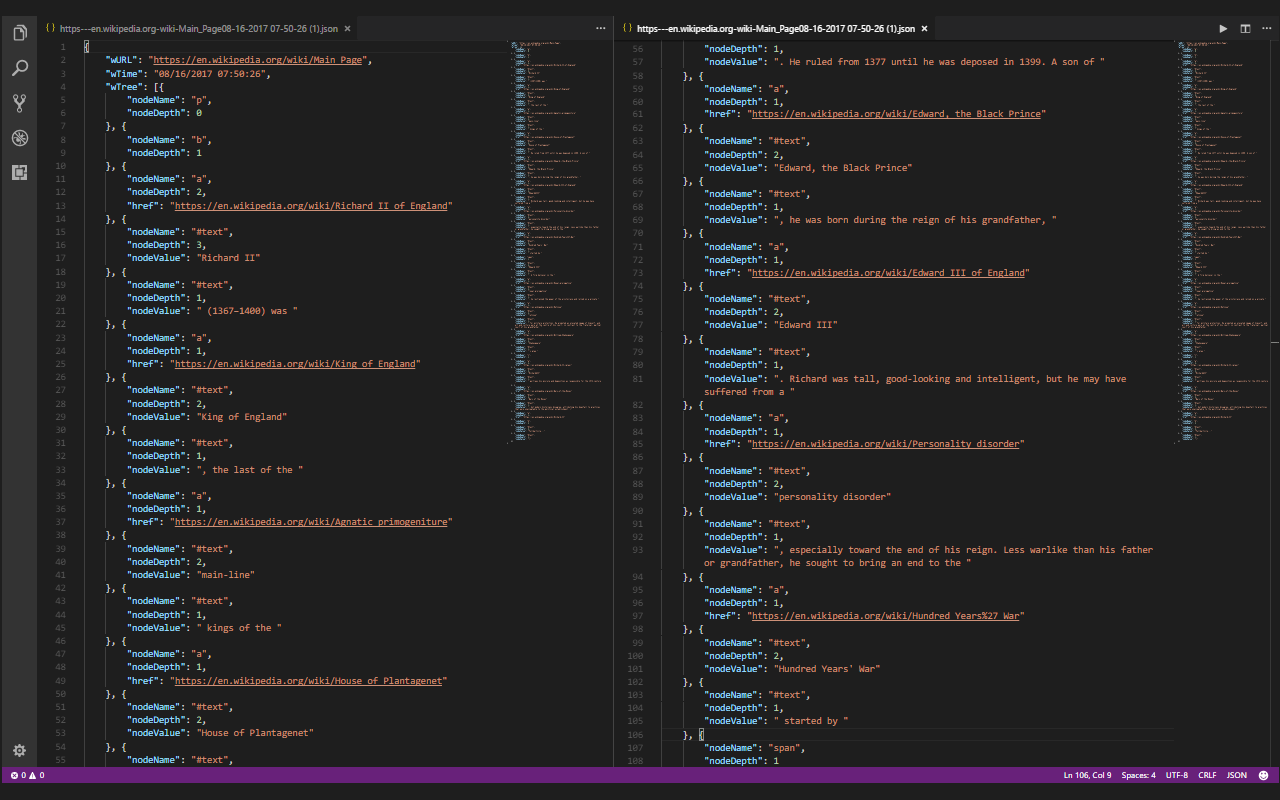This screenshot has width=1280, height=800.
Task: Open the Extensions view
Action: click(x=19, y=172)
